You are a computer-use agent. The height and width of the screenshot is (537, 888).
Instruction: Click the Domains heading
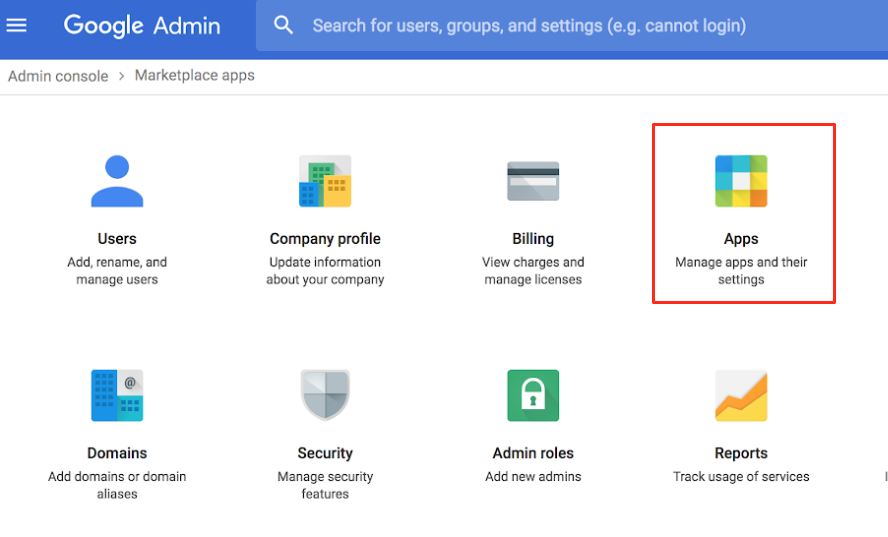117,453
